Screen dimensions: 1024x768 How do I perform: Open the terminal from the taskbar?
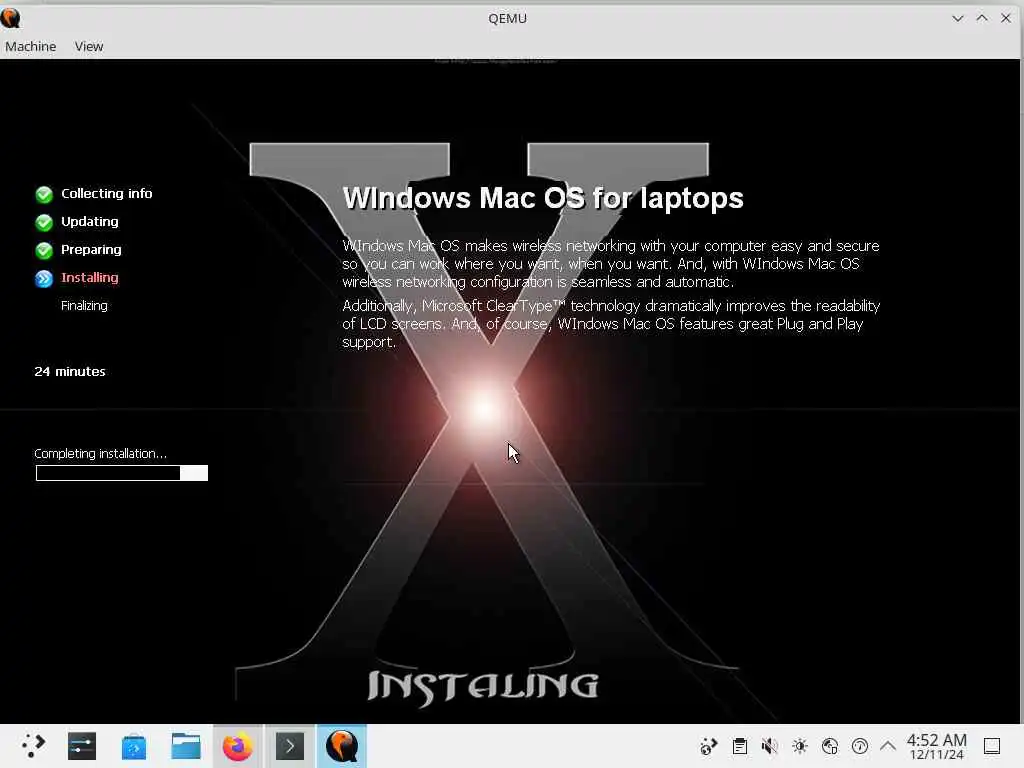point(290,746)
